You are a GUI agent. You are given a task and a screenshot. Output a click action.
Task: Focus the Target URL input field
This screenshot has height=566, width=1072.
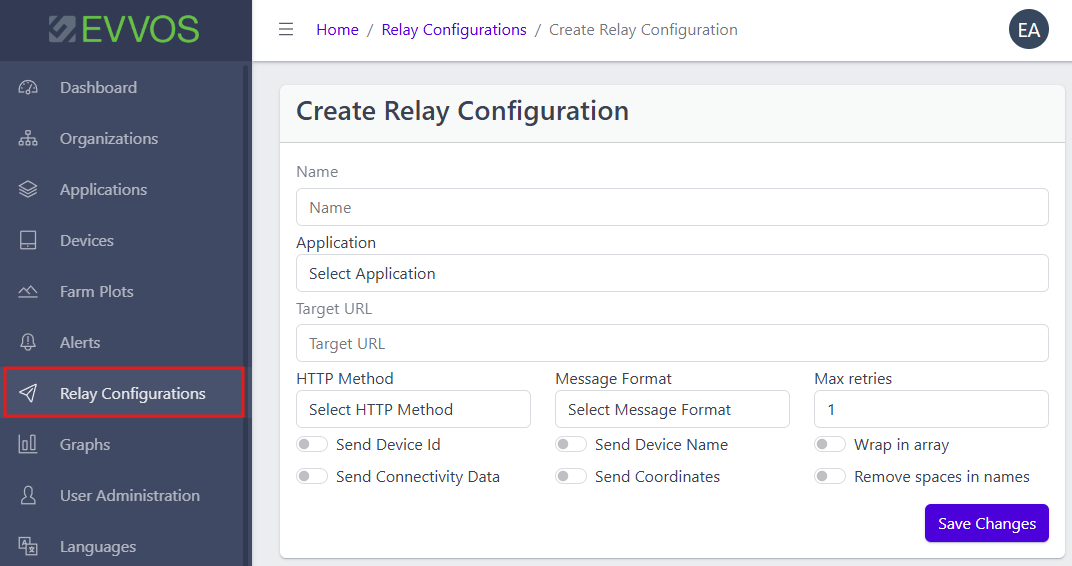coord(672,343)
